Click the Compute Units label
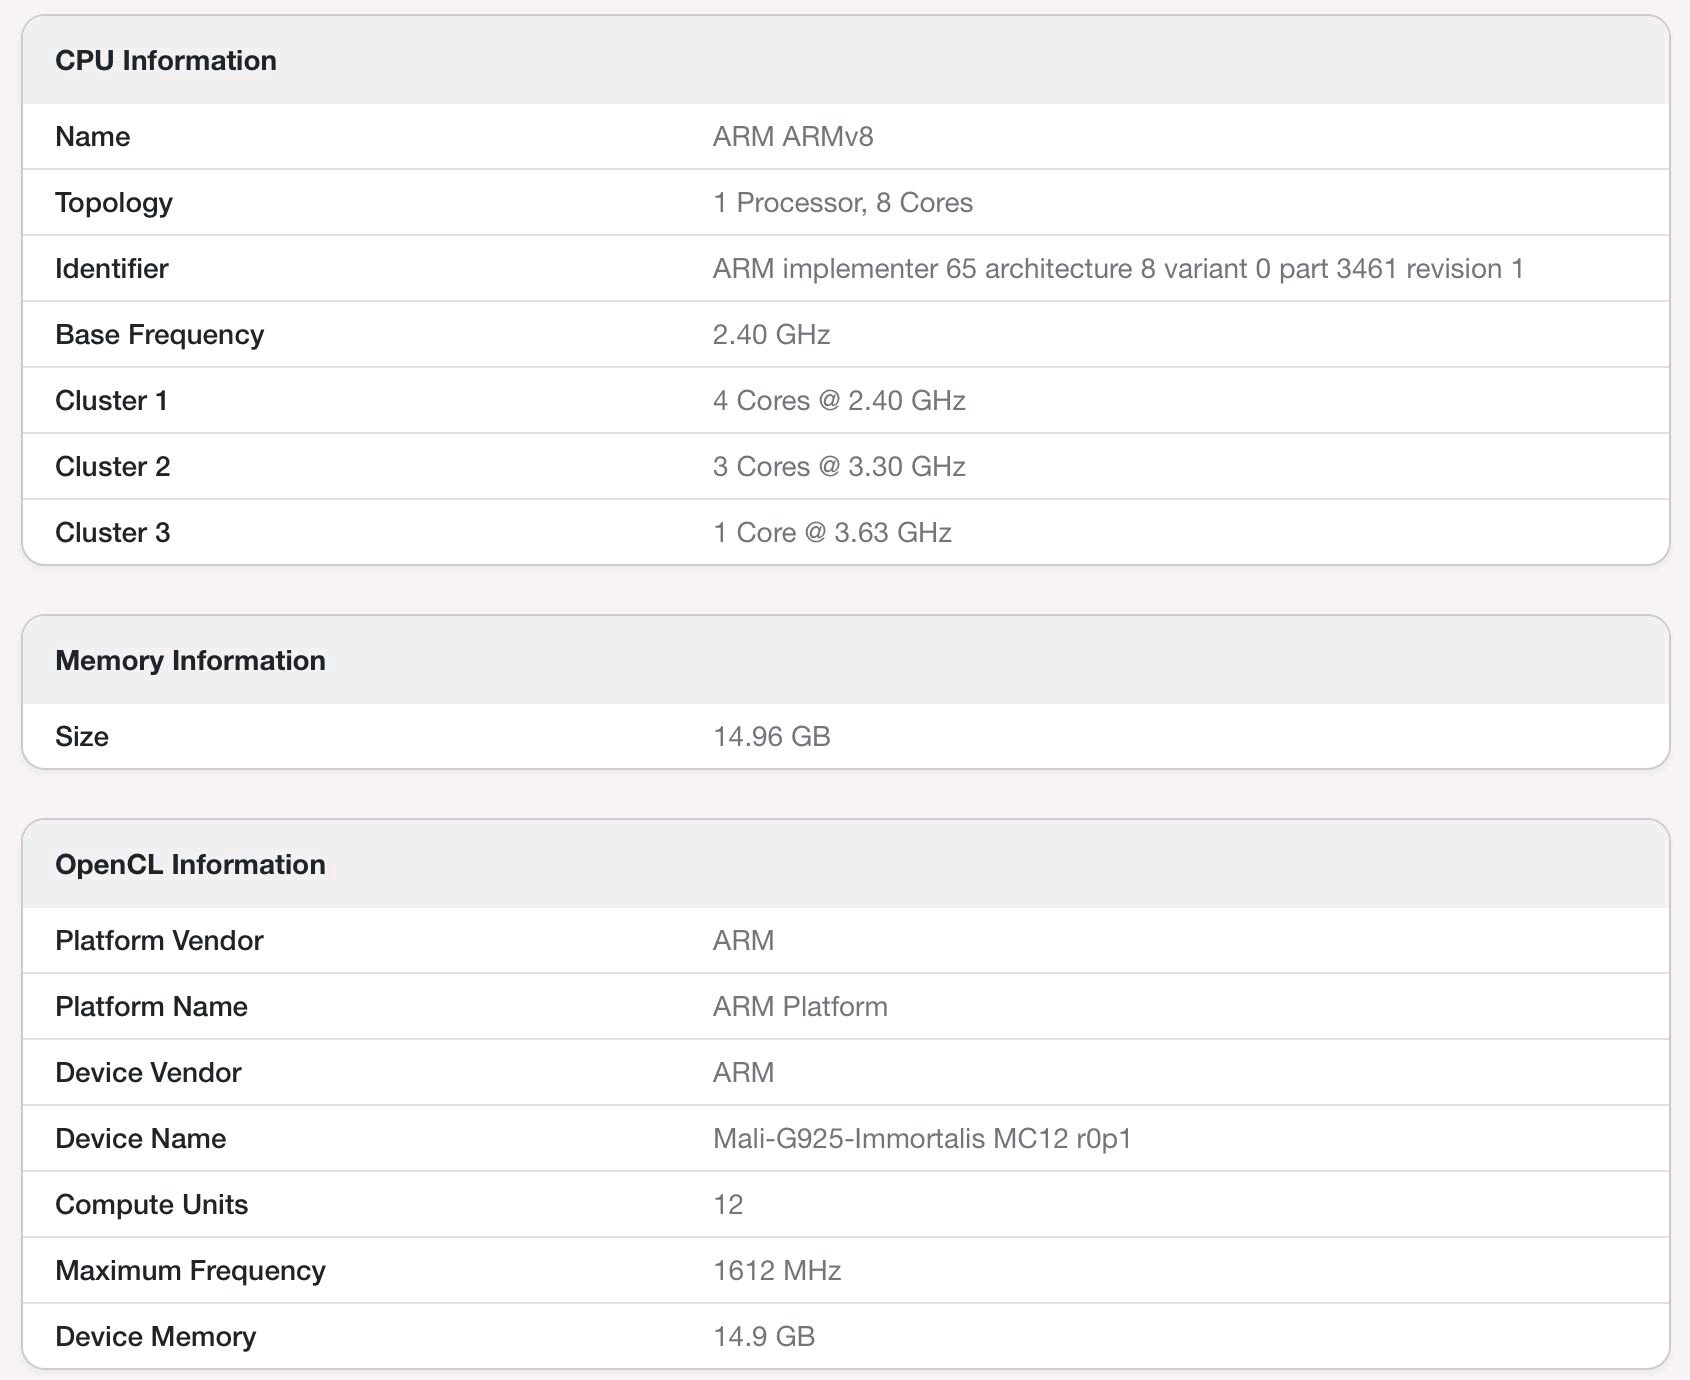Screen dimensions: 1690x1380 click(152, 1204)
